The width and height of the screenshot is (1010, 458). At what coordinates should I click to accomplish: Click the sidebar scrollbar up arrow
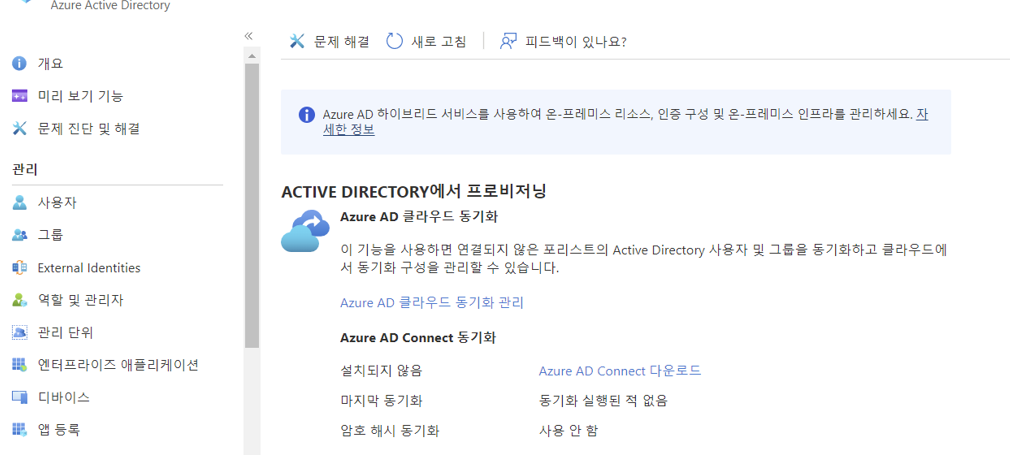point(252,57)
